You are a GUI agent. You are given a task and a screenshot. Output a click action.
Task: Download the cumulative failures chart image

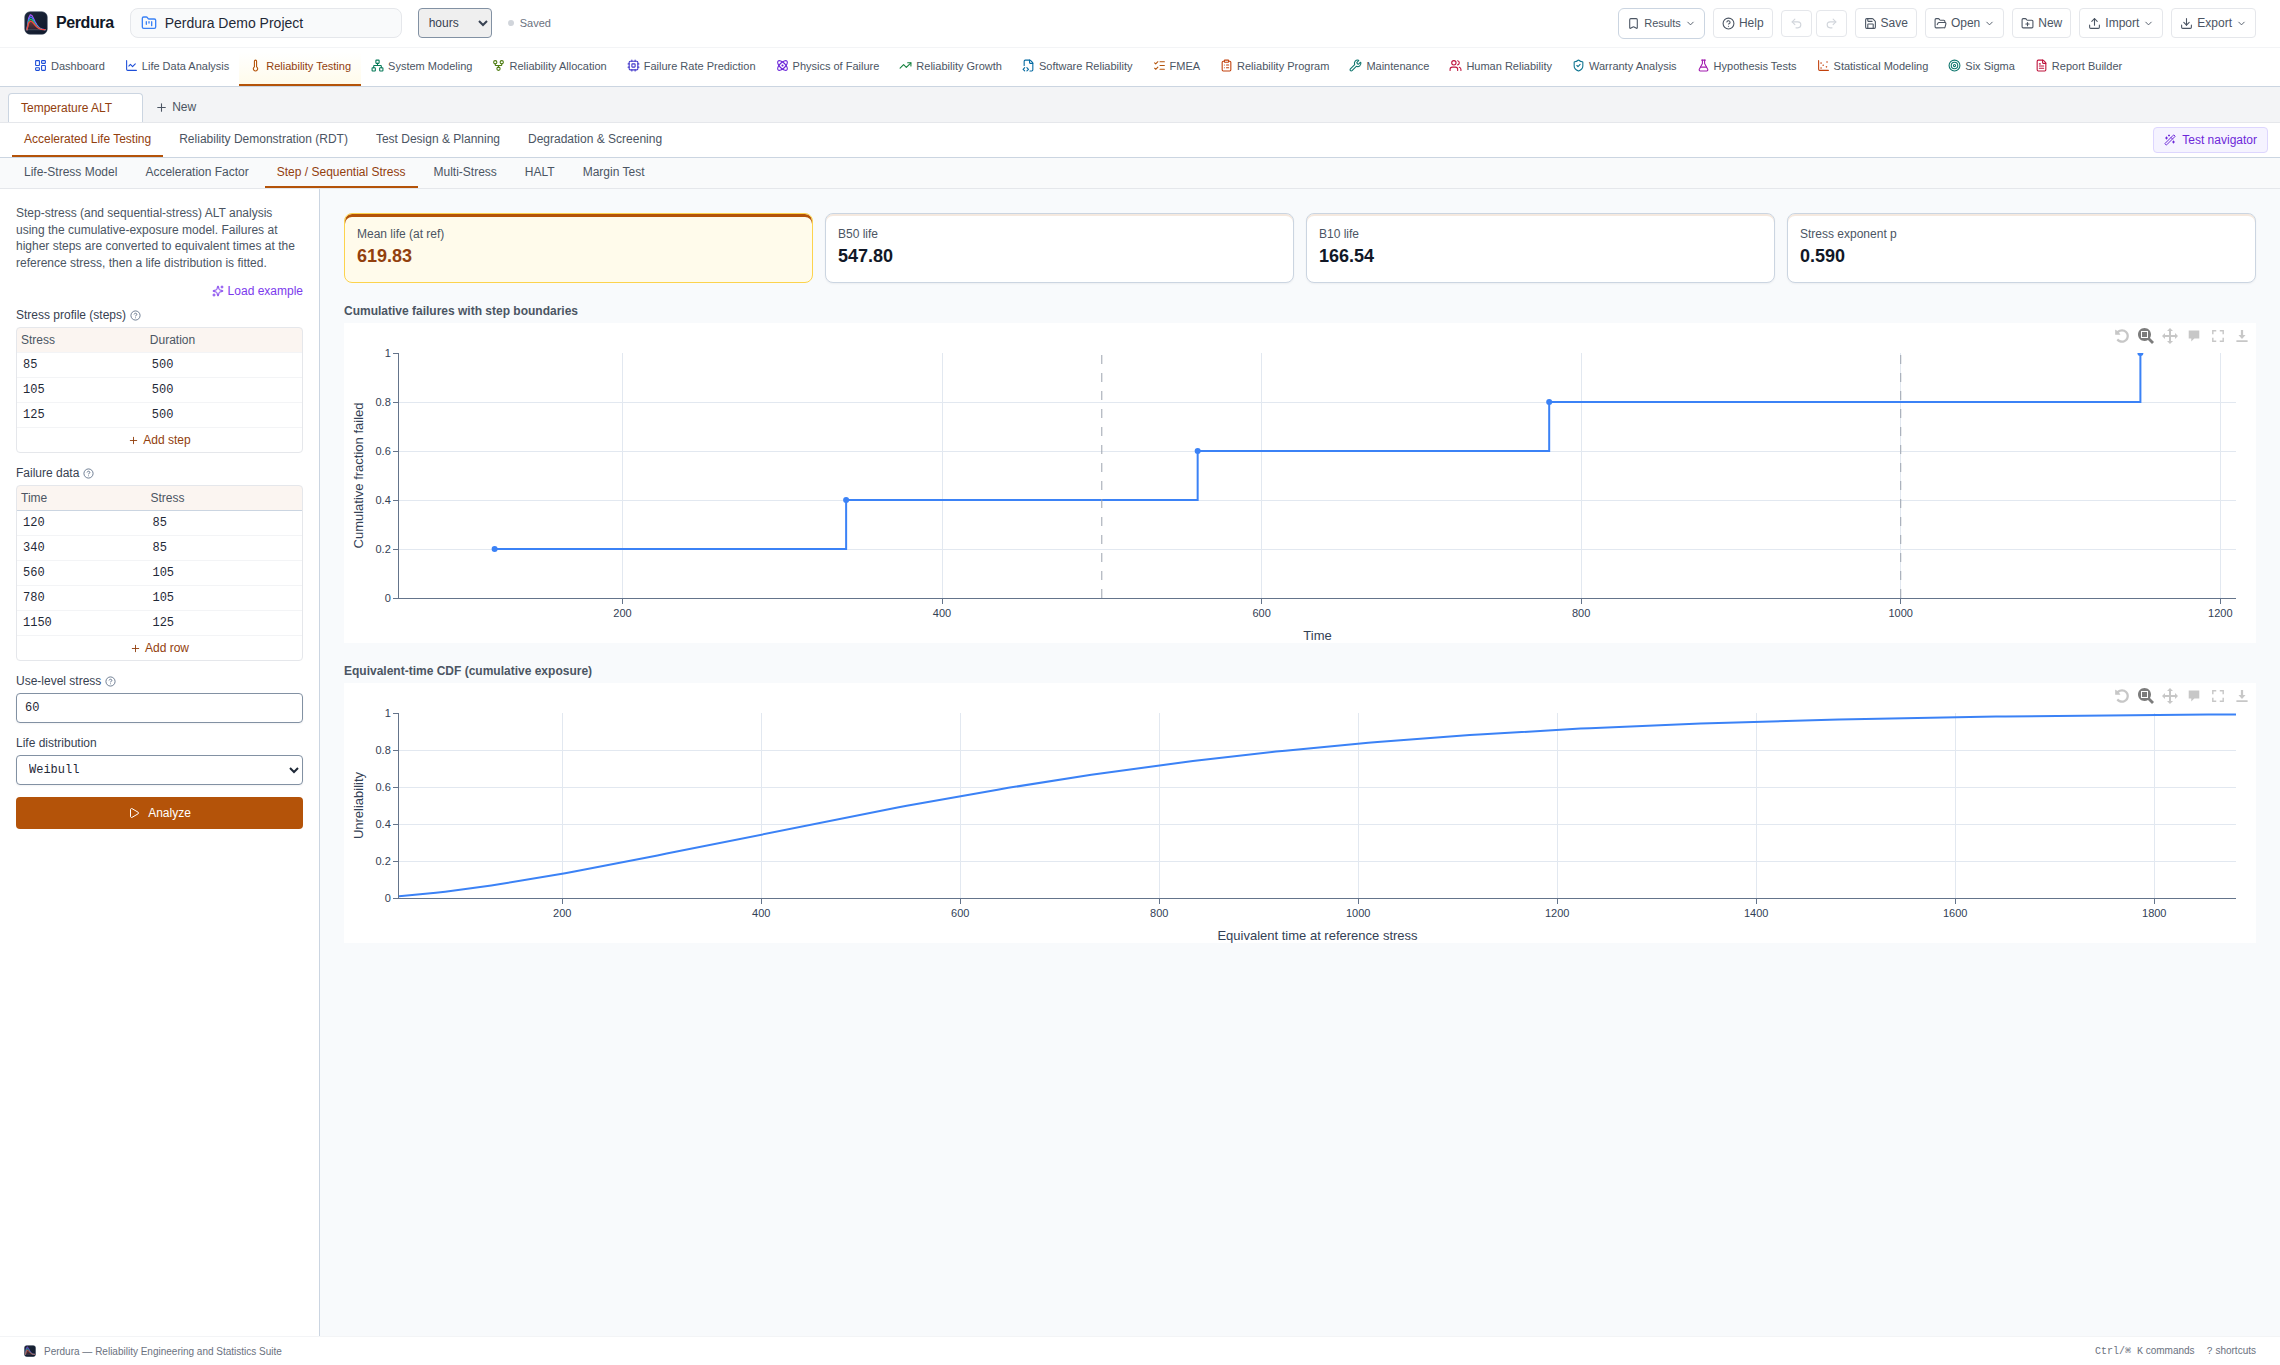[2242, 336]
